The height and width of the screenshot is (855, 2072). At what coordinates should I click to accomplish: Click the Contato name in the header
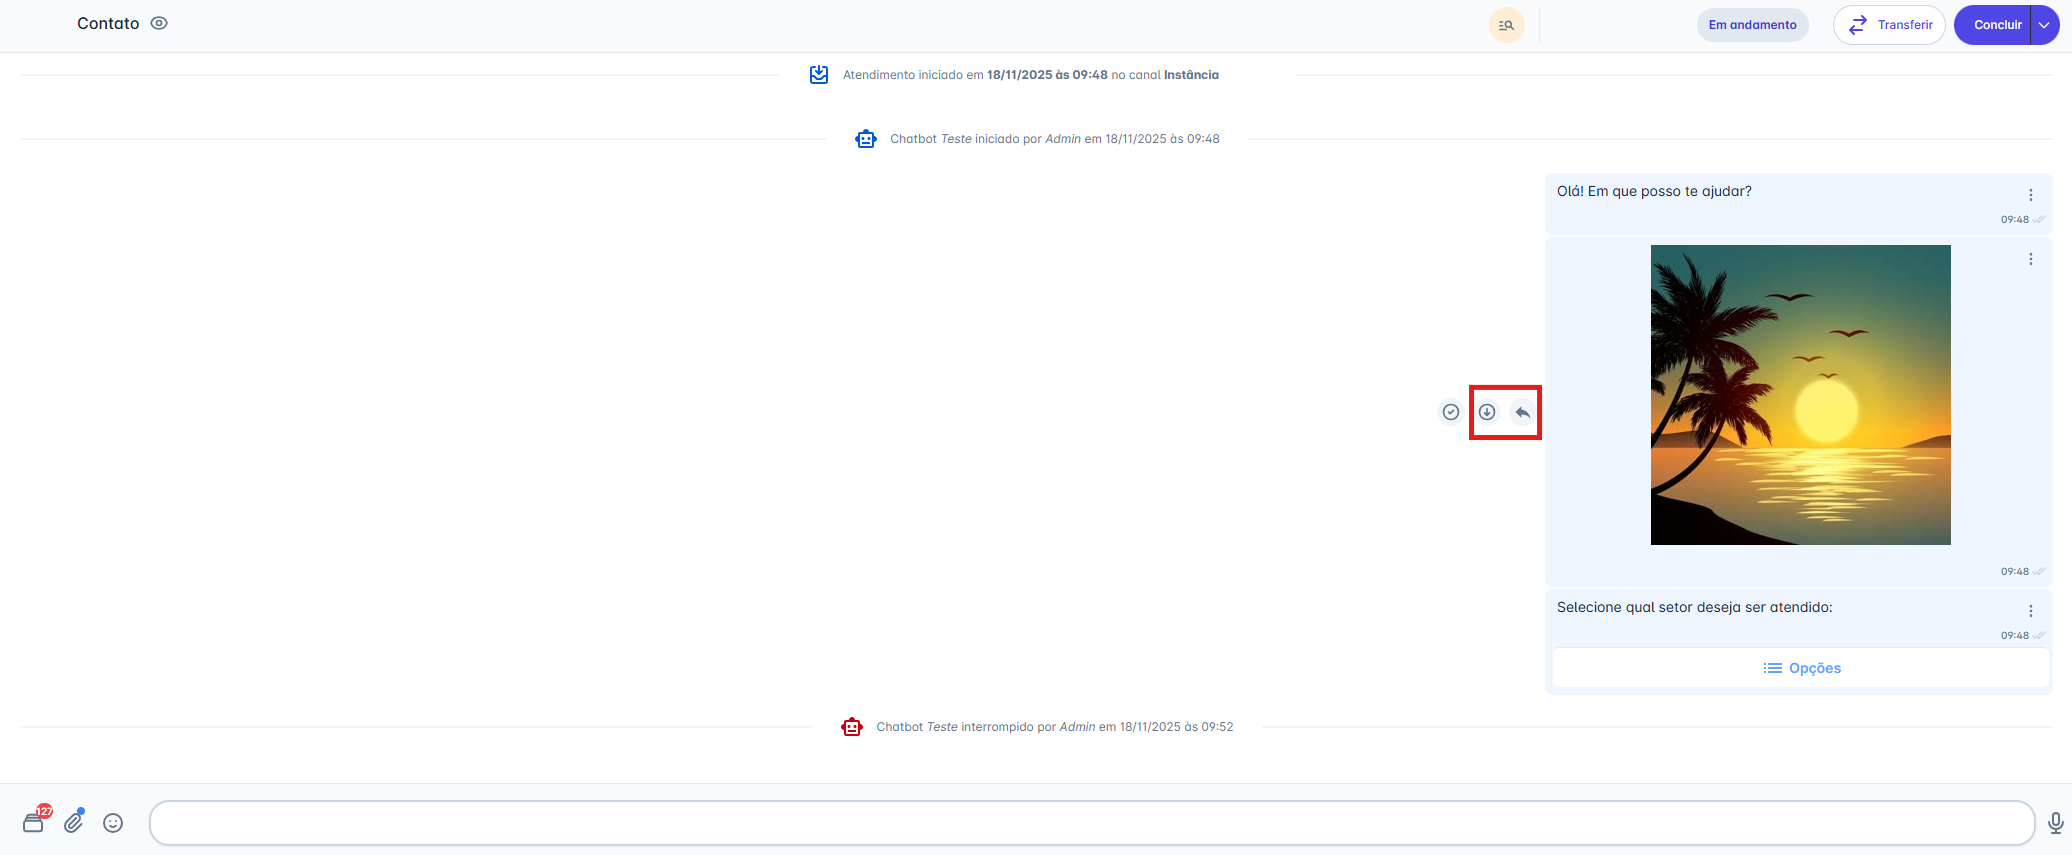[108, 23]
